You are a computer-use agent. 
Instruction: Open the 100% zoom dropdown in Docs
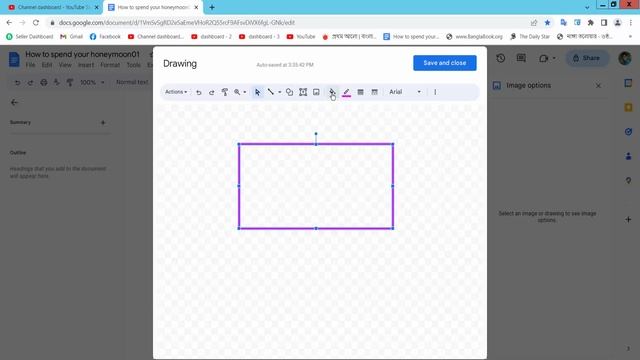point(92,82)
